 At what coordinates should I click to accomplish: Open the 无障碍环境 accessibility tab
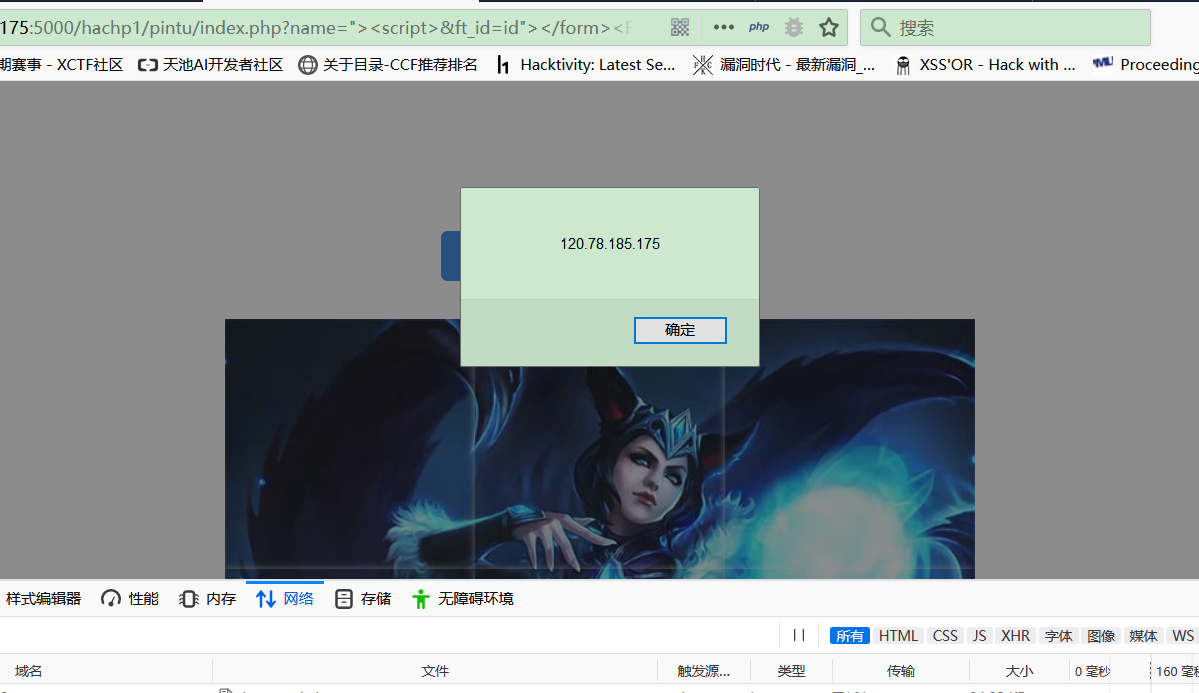463,599
